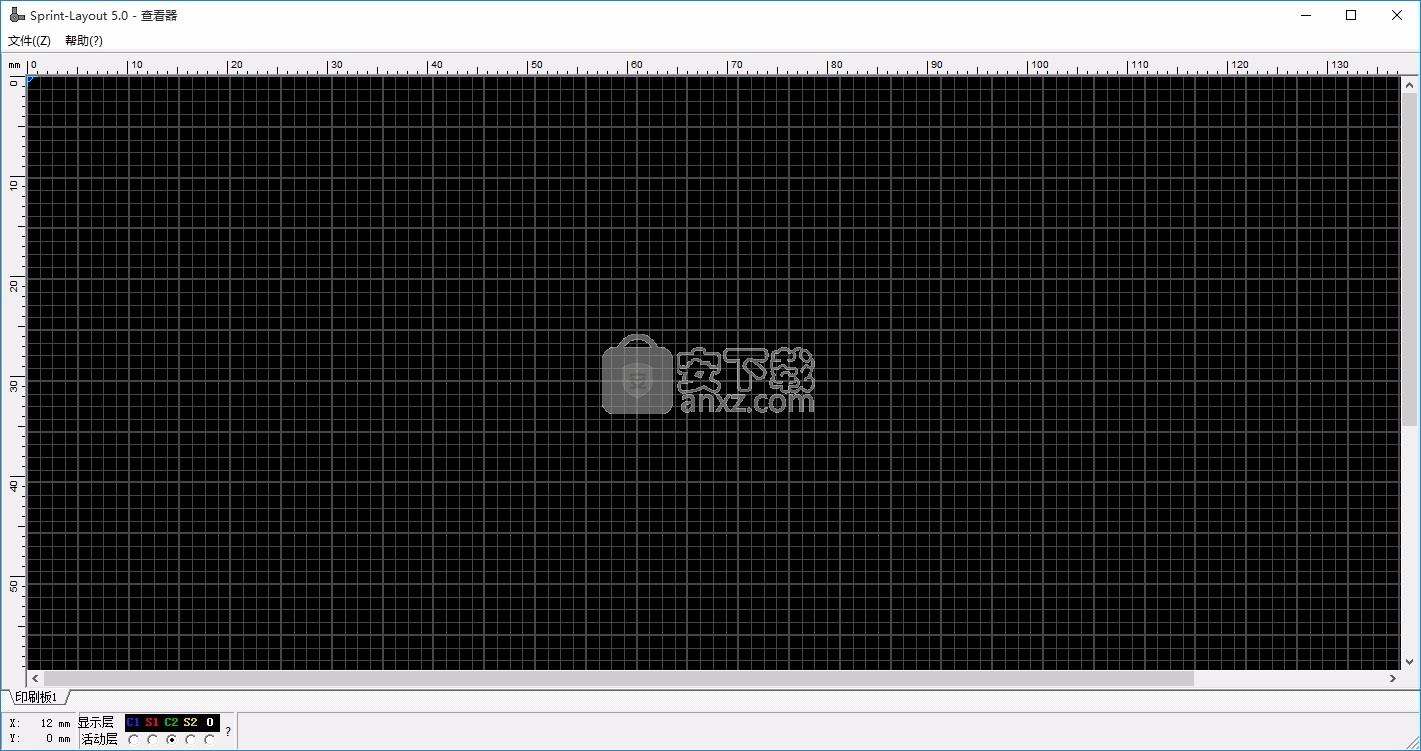
Task: Toggle visibility of the S2 layer label
Action: [x=190, y=722]
